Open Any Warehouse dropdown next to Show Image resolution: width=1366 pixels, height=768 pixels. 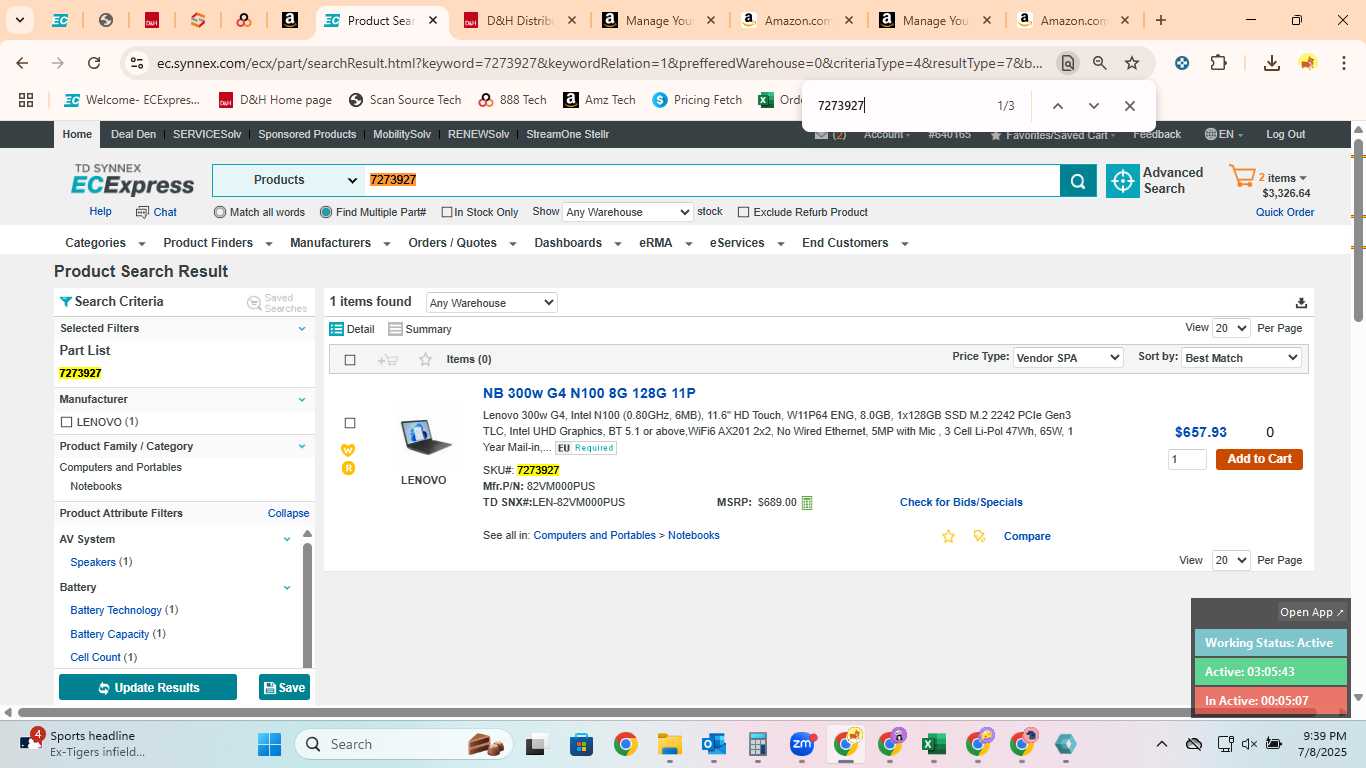627,212
